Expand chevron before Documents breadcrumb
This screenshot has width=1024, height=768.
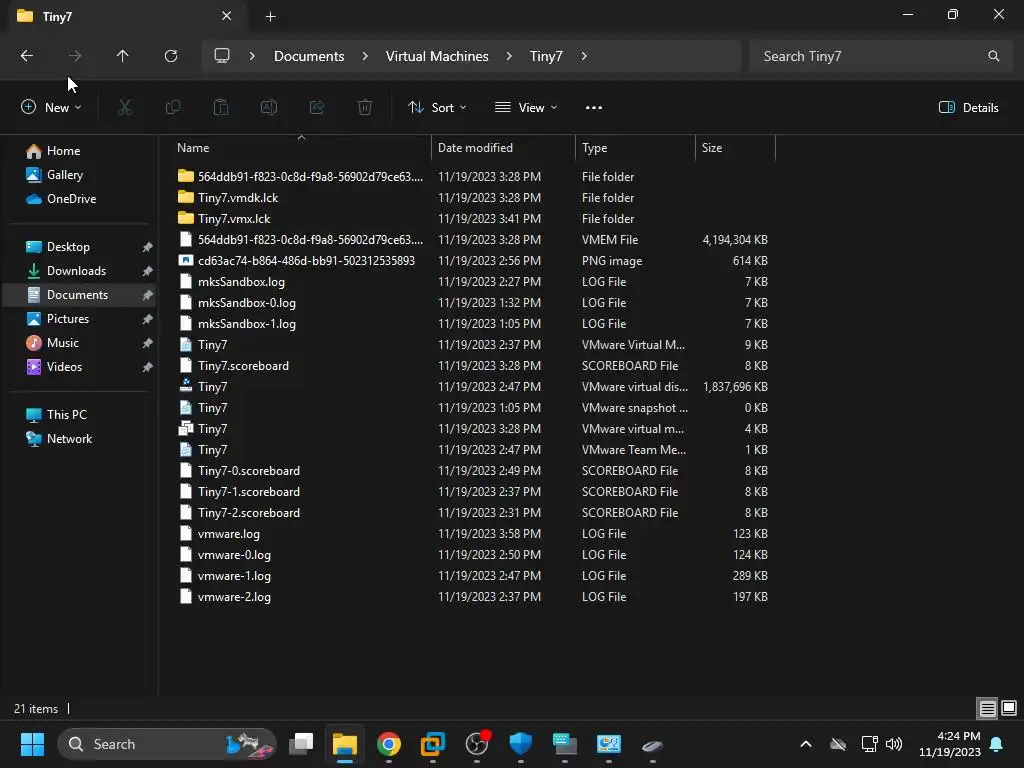tap(252, 56)
